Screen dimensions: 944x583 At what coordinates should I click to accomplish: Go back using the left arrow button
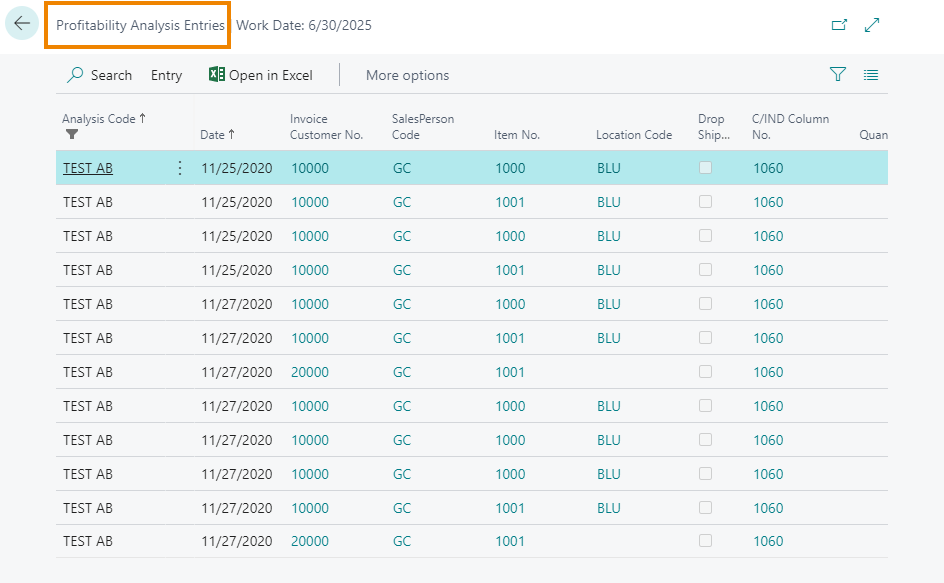(22, 23)
